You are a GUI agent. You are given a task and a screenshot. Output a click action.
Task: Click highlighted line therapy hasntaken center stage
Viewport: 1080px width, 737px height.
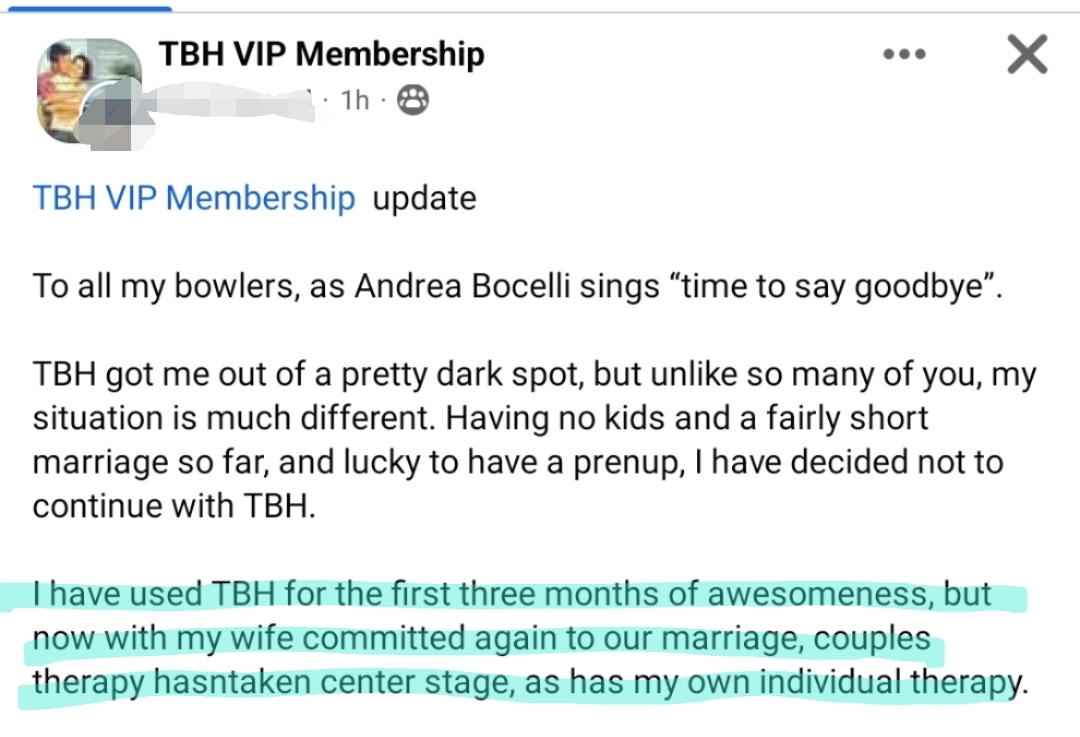524,683
